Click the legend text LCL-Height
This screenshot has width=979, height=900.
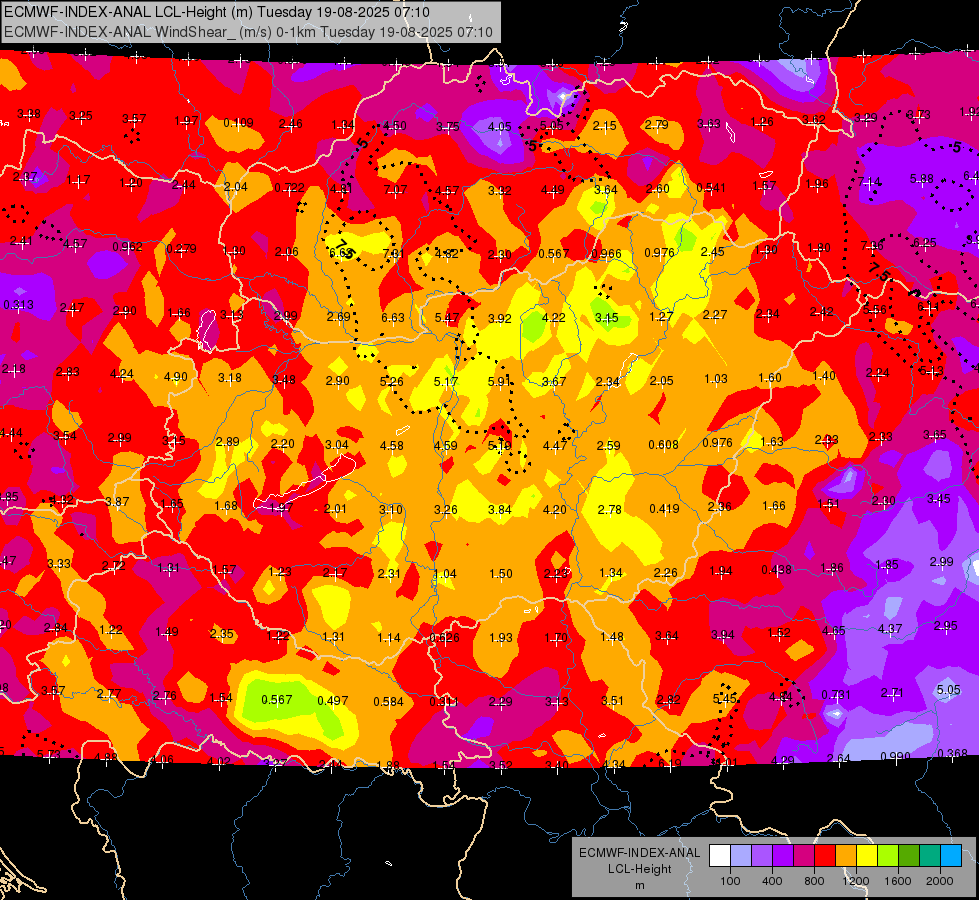coord(639,869)
